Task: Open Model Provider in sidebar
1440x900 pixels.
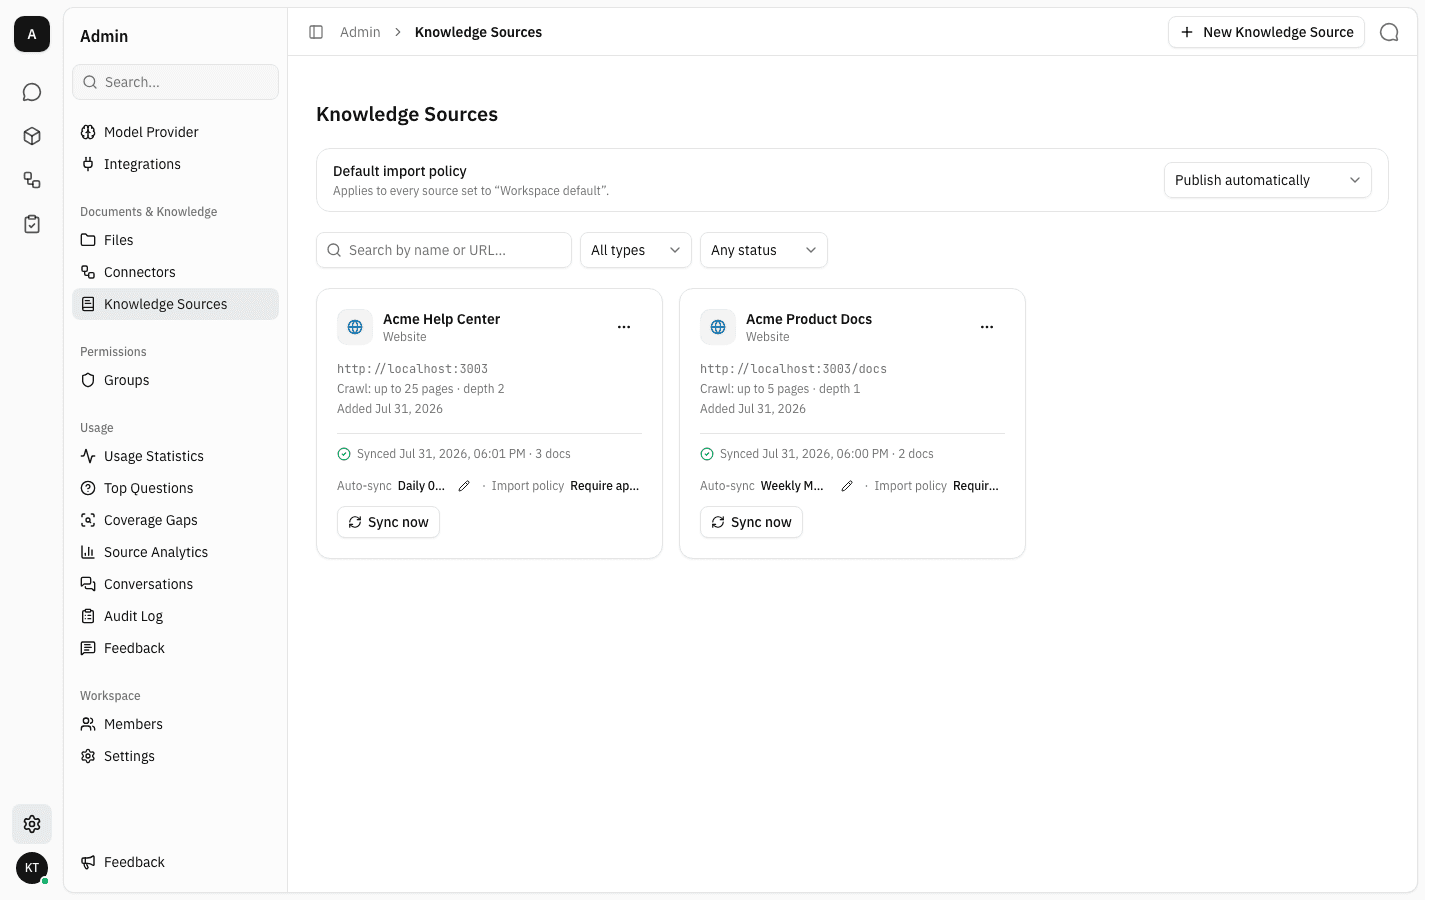Action: pos(175,132)
